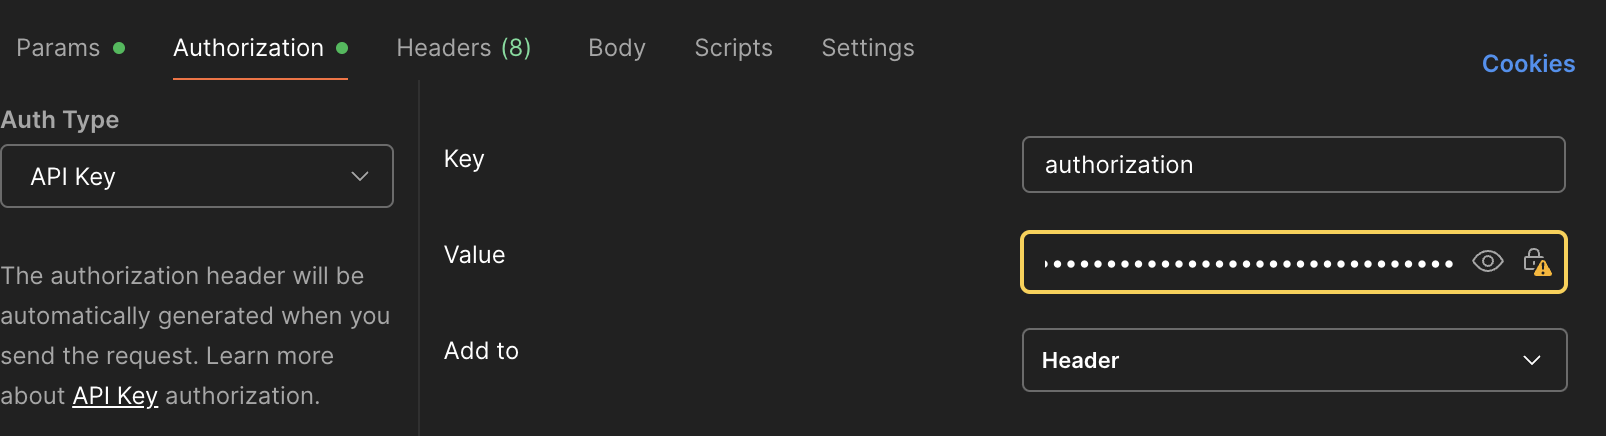Click the green dot beside Authorization
1606x436 pixels.
click(x=342, y=48)
